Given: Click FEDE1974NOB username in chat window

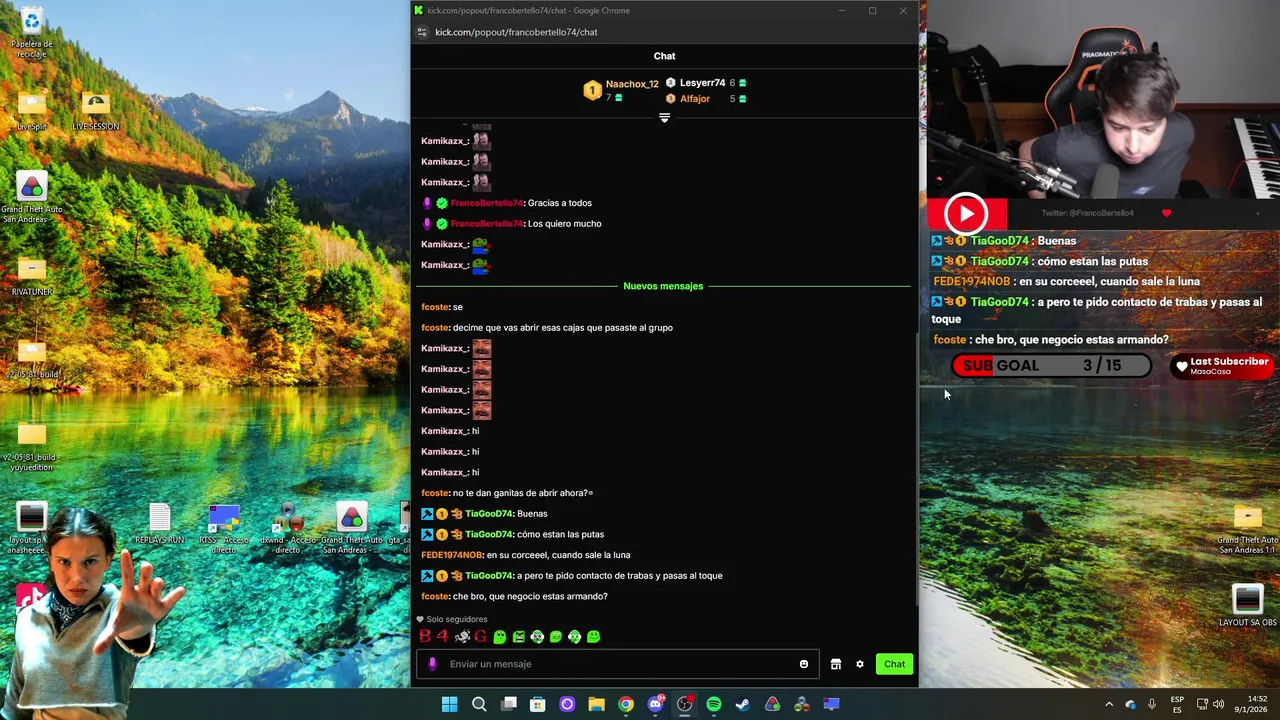Looking at the screenshot, I should 452,555.
